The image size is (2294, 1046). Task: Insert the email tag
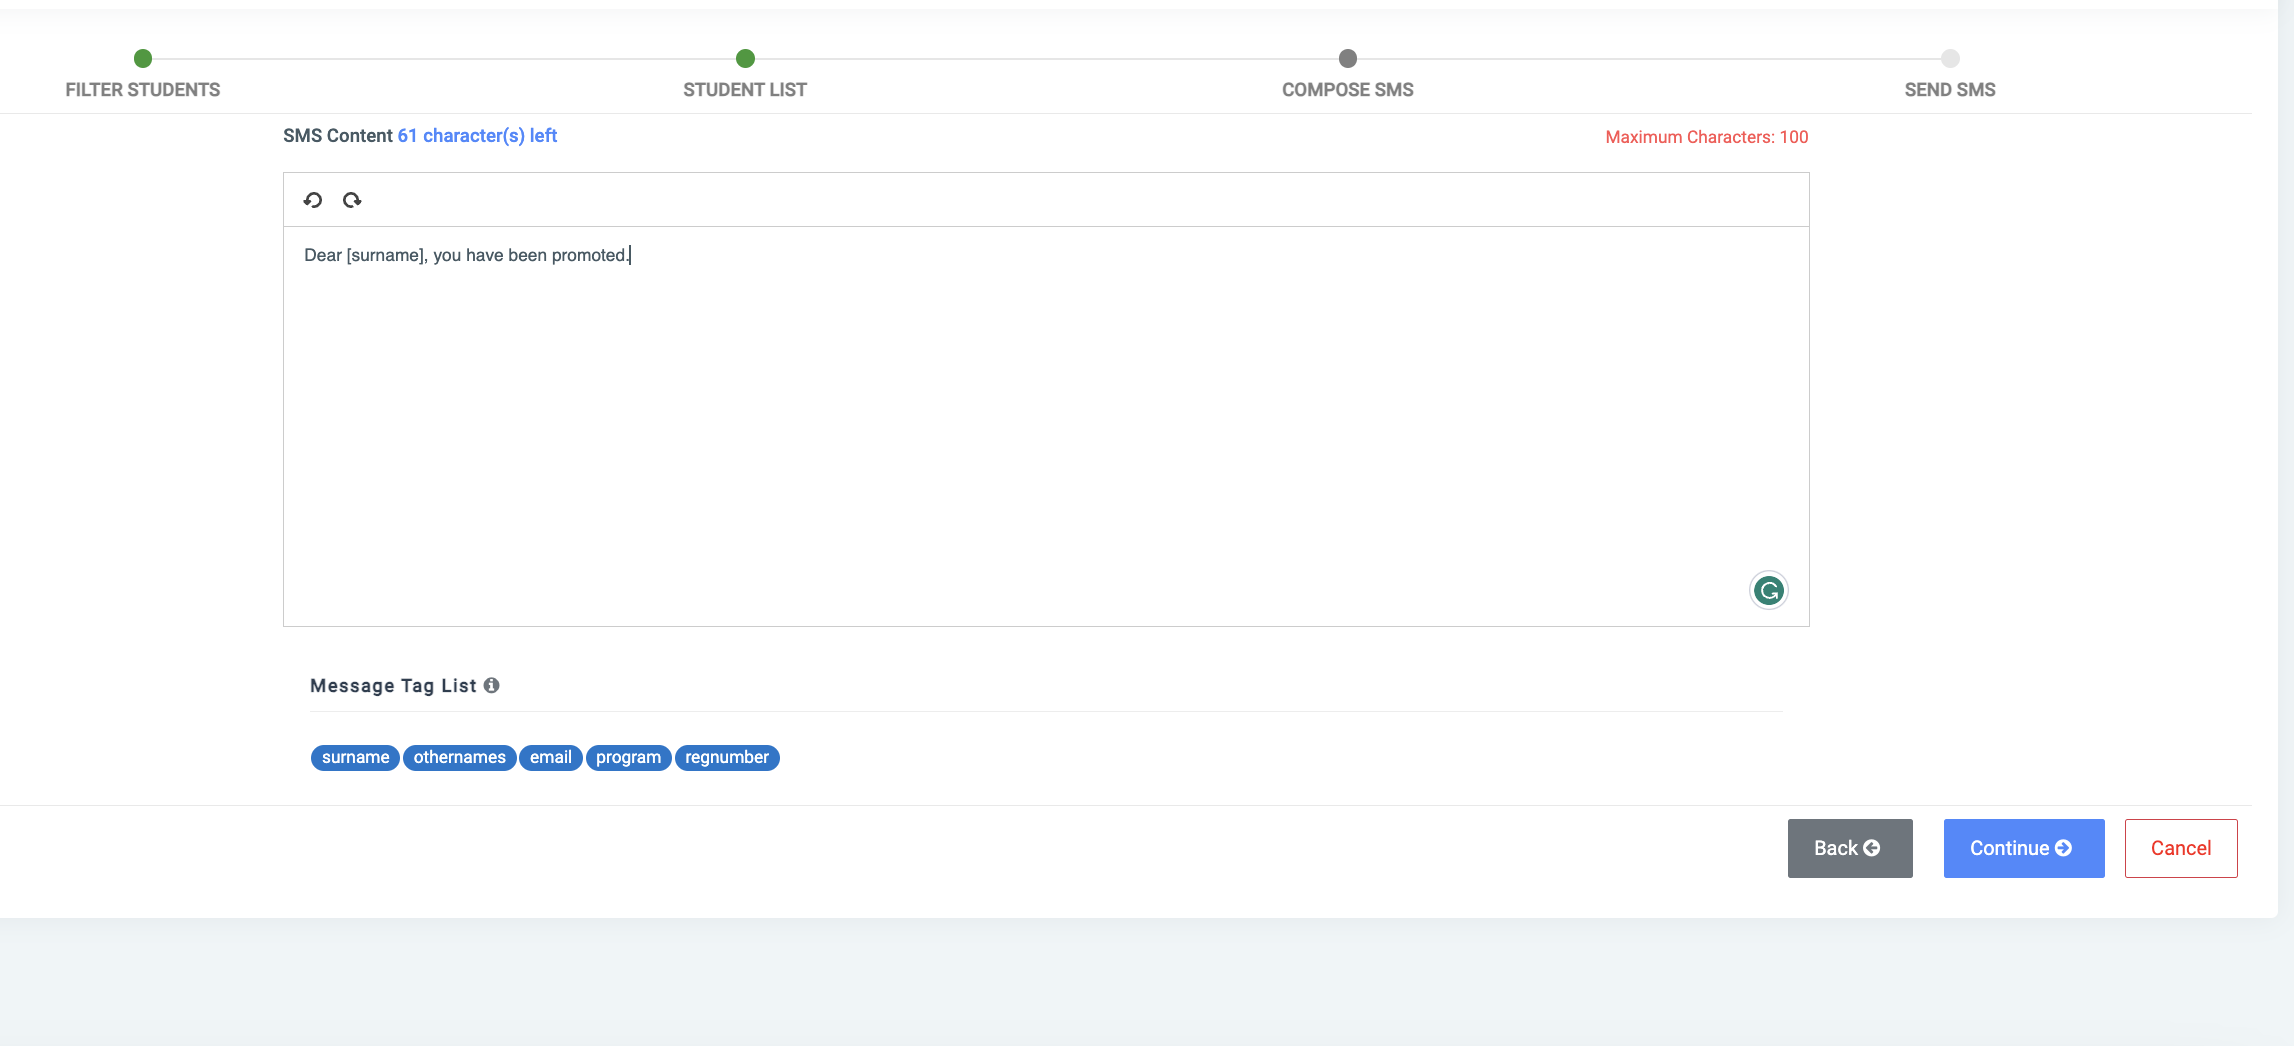551,758
